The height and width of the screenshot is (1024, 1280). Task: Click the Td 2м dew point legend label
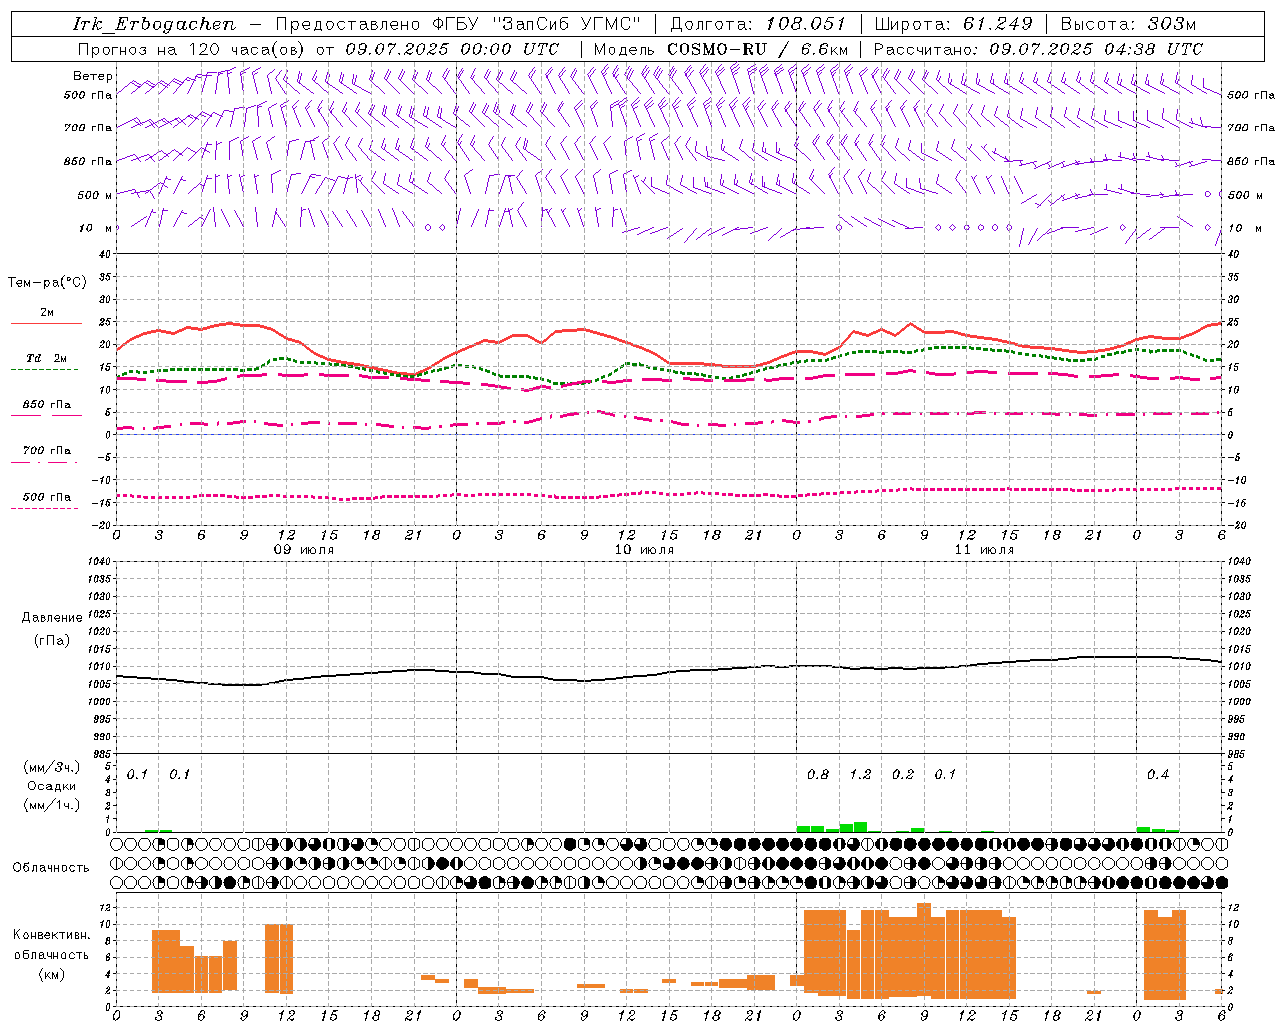[46, 358]
